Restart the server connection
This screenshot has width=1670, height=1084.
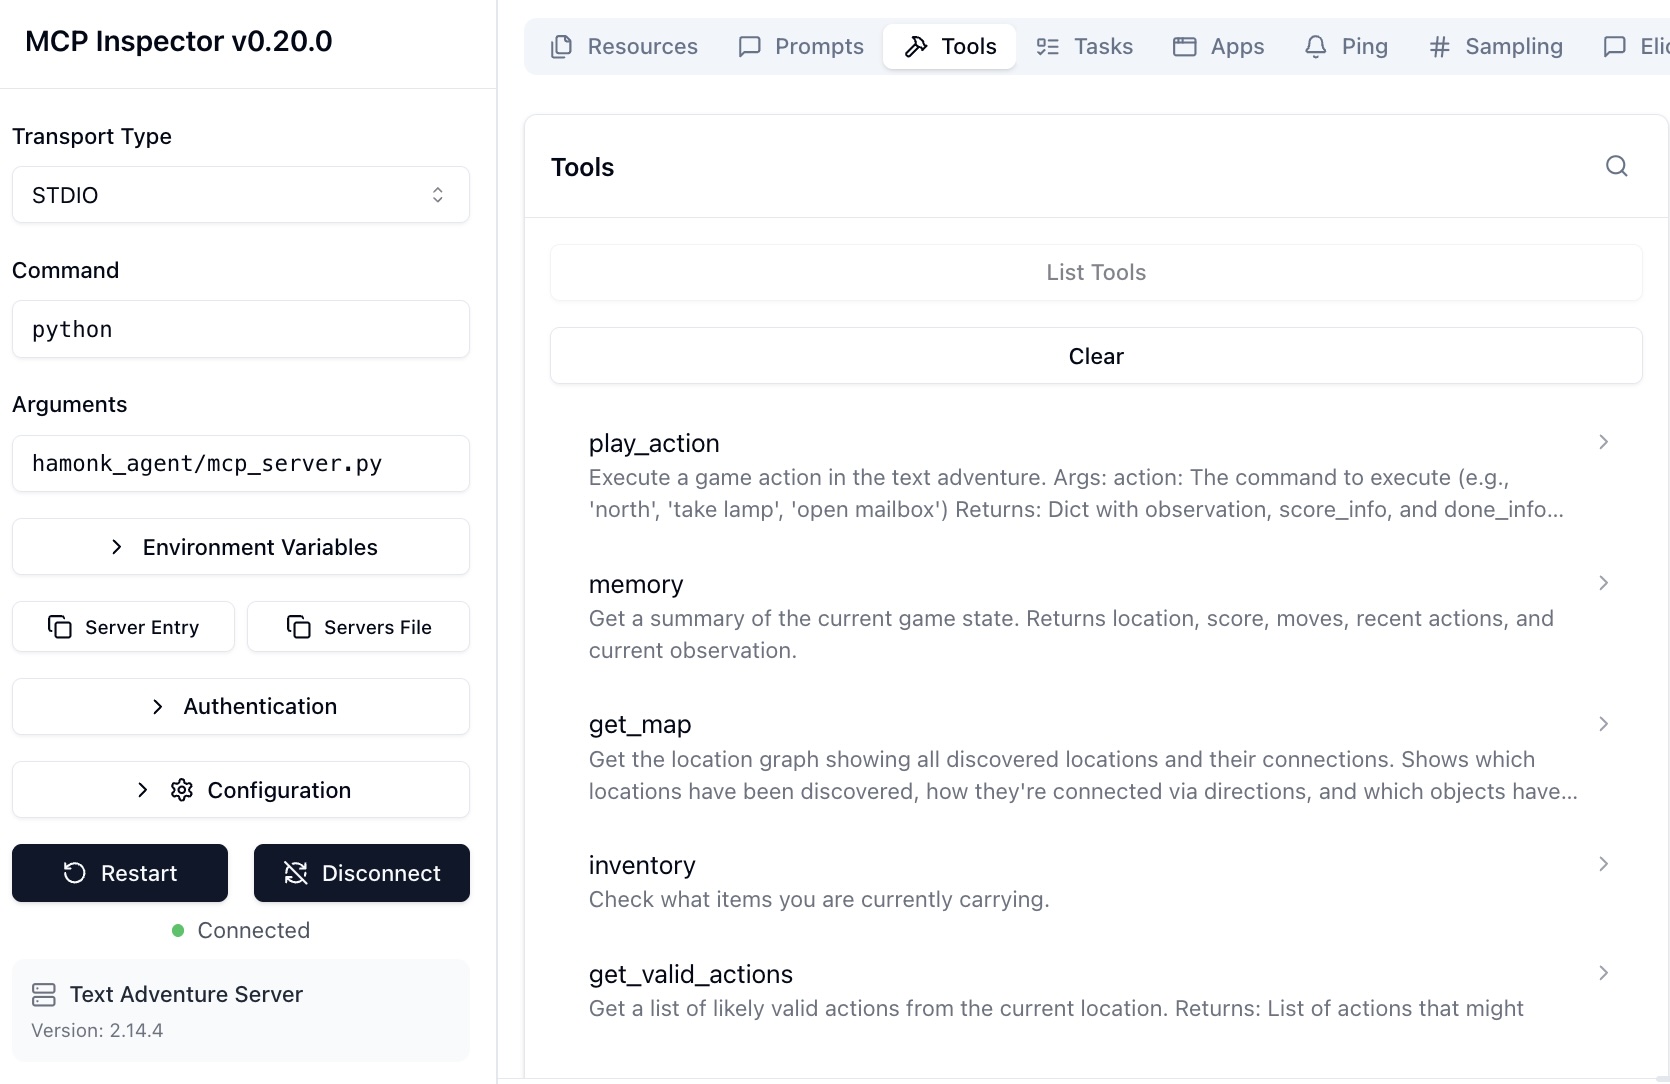119,873
